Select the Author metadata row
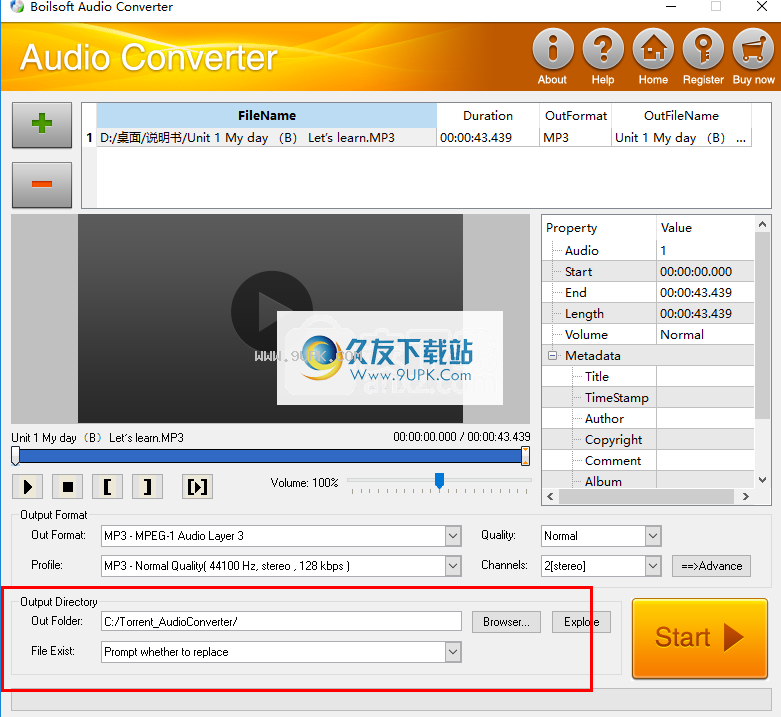781x717 pixels. point(648,419)
